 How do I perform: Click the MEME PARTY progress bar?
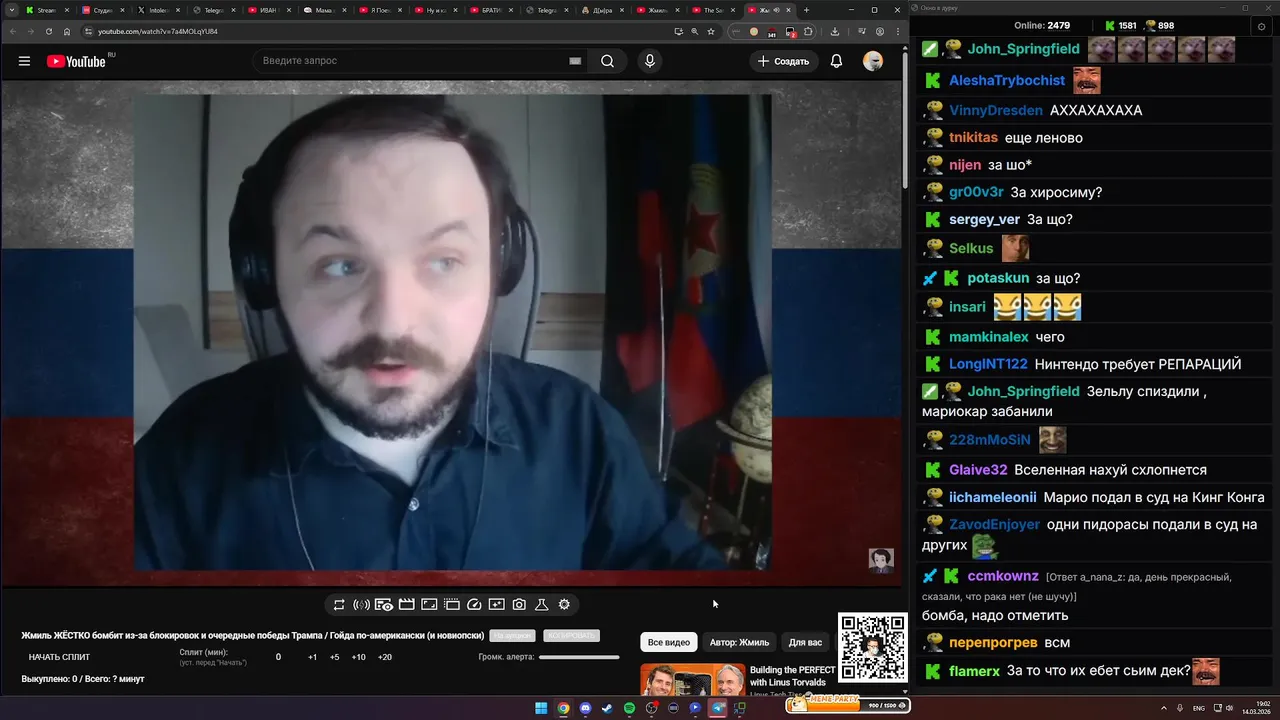848,706
